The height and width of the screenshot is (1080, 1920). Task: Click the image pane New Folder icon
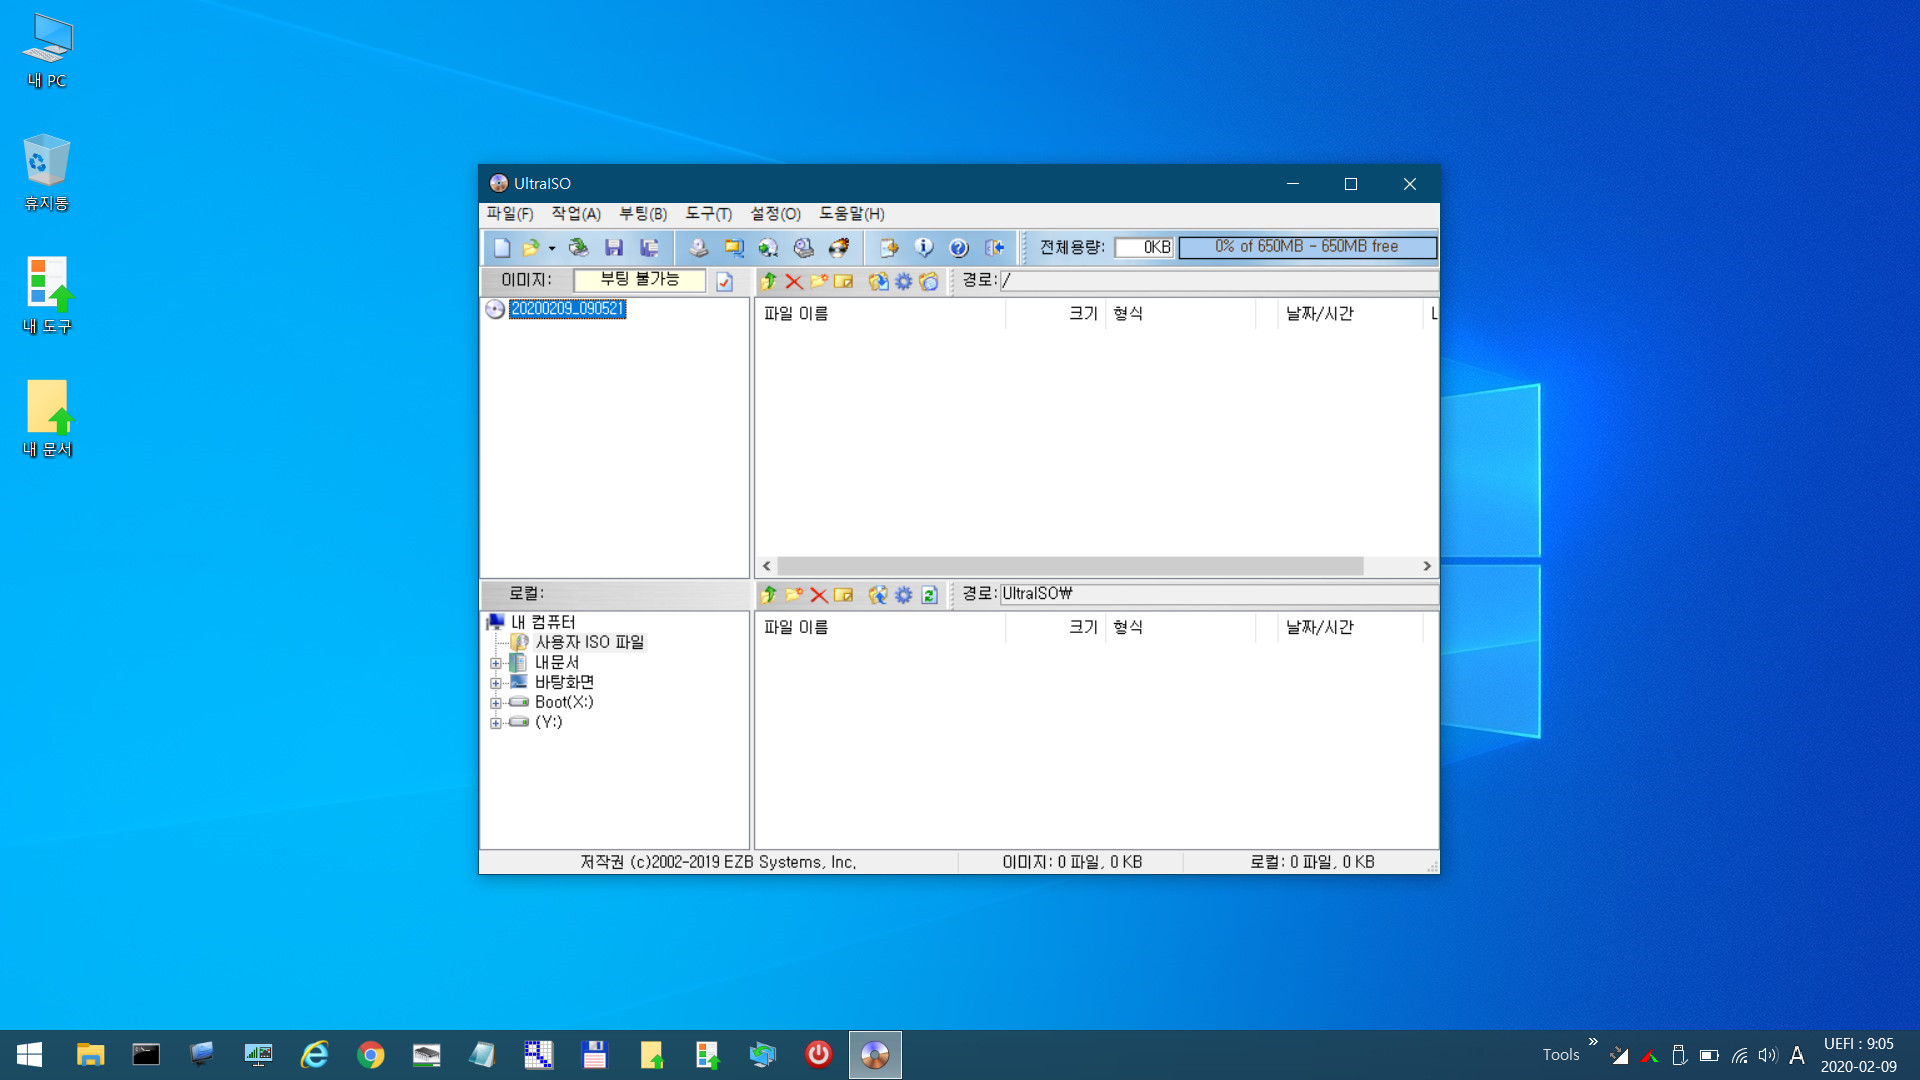point(819,281)
